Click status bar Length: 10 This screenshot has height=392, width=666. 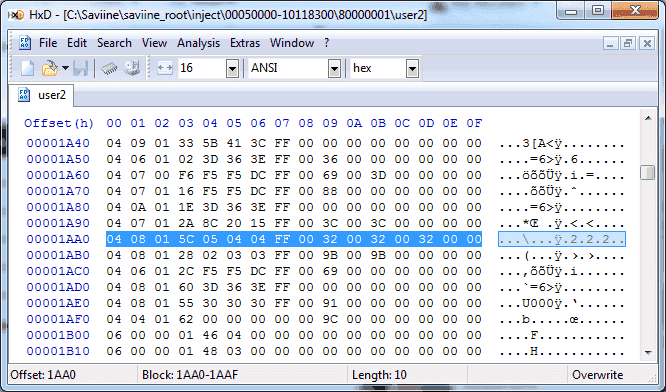[x=379, y=375]
